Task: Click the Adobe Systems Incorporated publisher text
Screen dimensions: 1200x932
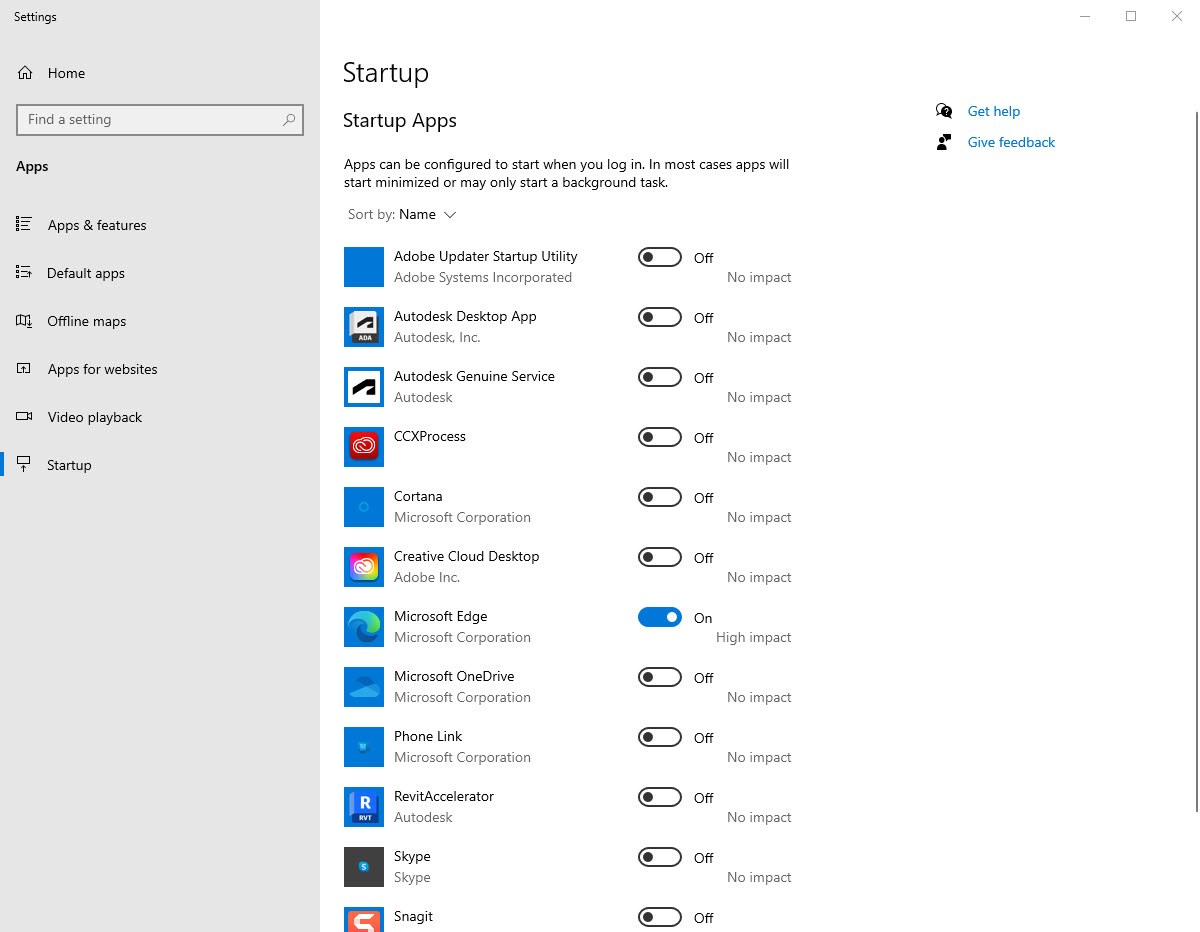Action: pos(483,277)
